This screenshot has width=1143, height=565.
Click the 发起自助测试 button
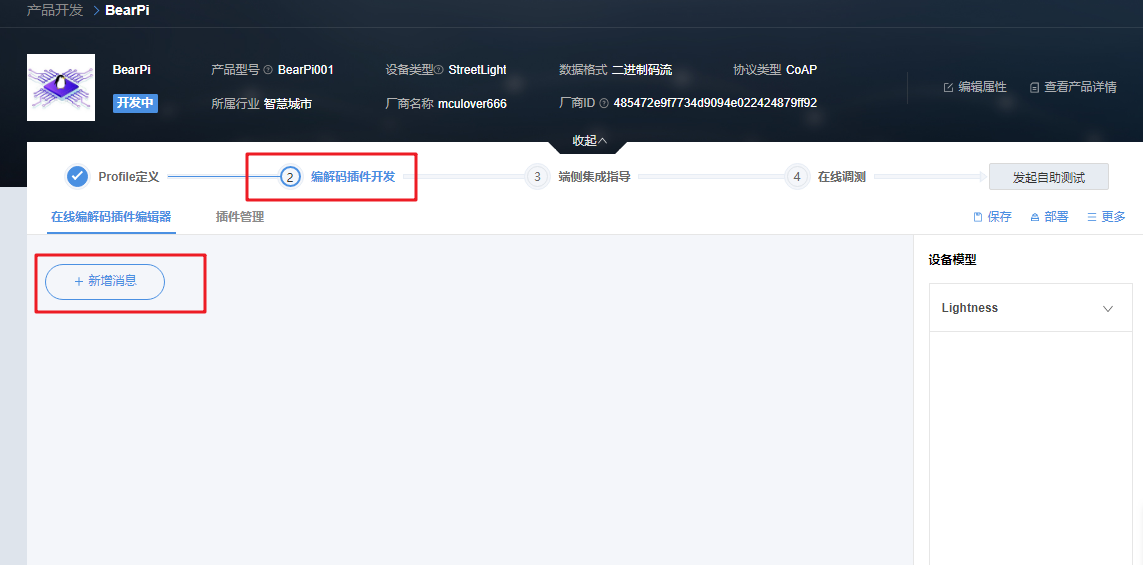pos(1048,177)
